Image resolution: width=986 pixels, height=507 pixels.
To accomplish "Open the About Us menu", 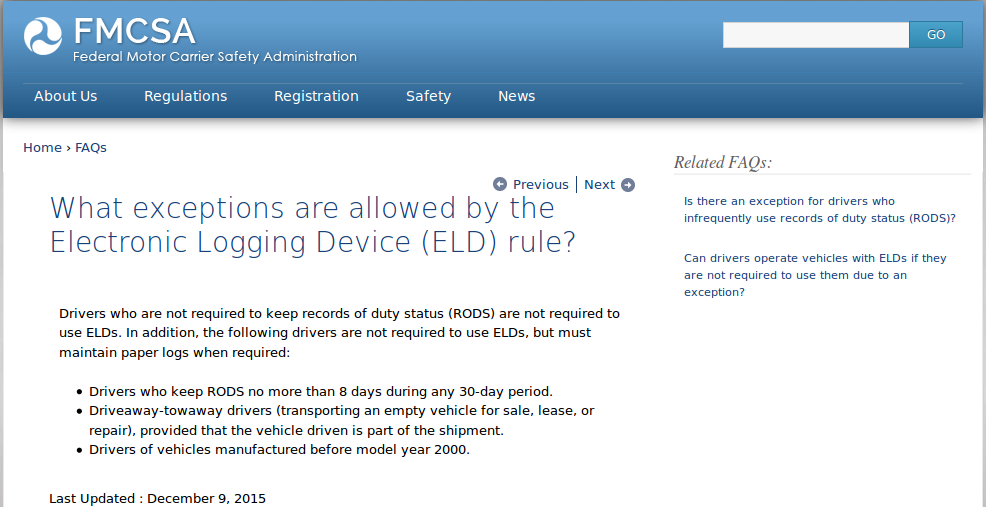I will click(x=66, y=96).
